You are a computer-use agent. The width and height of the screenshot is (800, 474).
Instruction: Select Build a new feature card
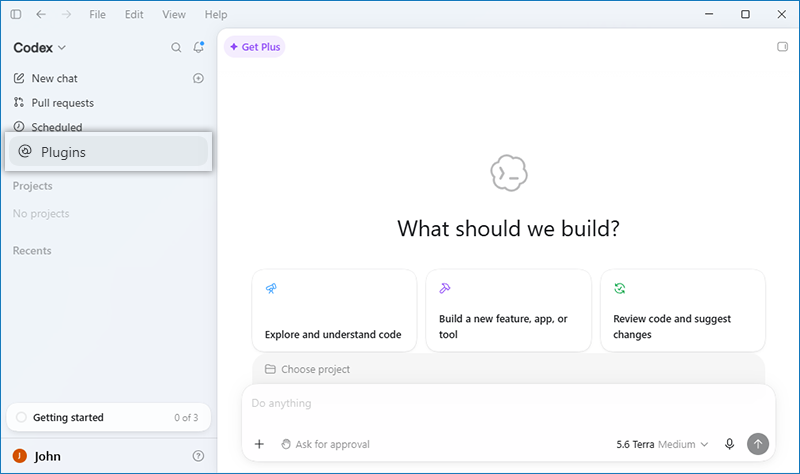tap(509, 310)
